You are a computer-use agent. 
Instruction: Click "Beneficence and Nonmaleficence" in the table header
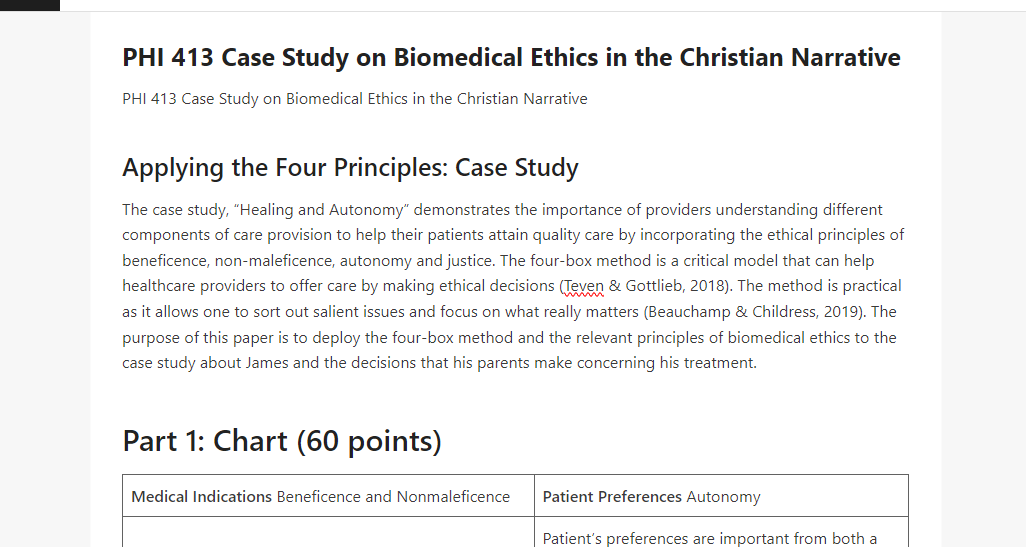(393, 497)
